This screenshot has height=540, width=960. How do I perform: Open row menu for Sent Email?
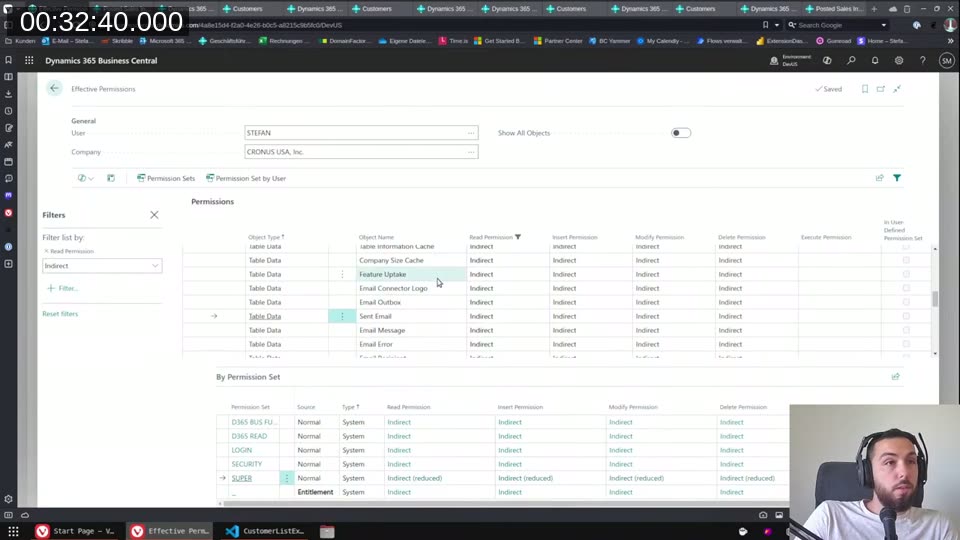(342, 316)
